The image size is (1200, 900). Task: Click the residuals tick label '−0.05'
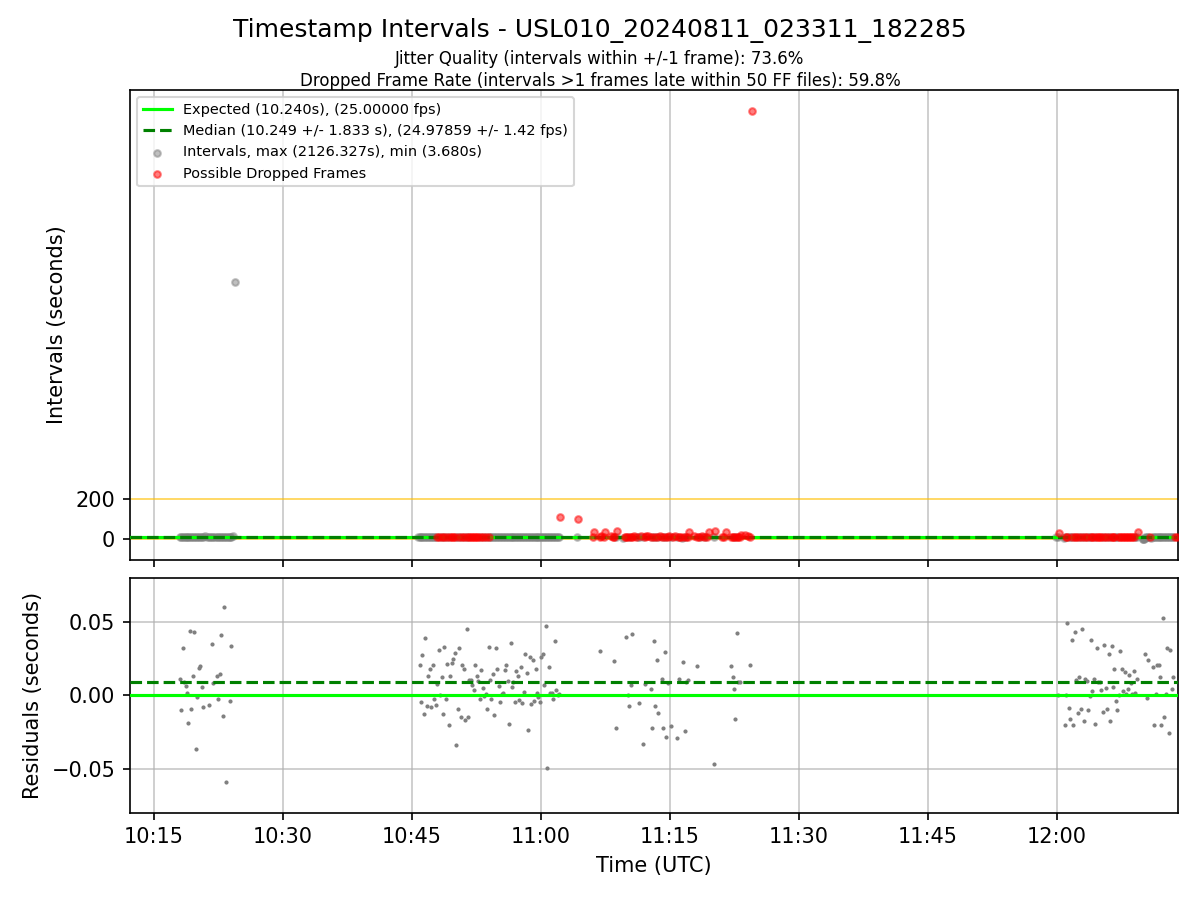click(84, 769)
